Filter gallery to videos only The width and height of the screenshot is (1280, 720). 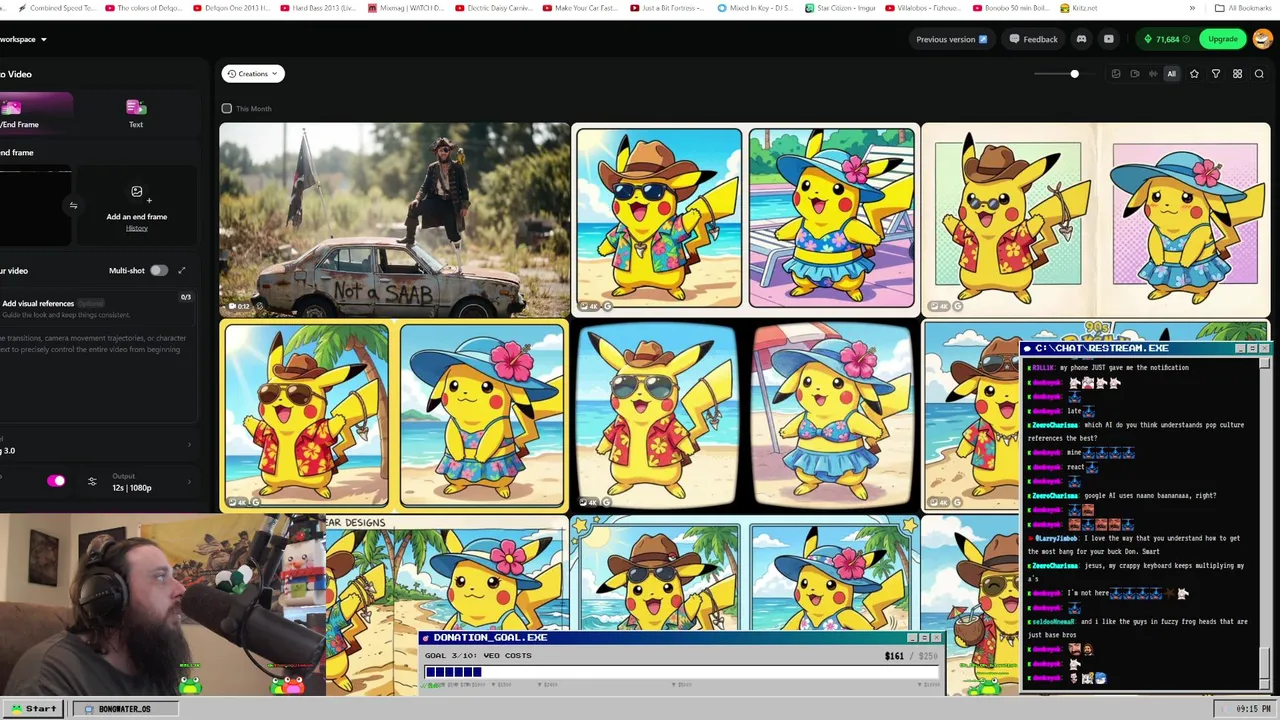1134,74
